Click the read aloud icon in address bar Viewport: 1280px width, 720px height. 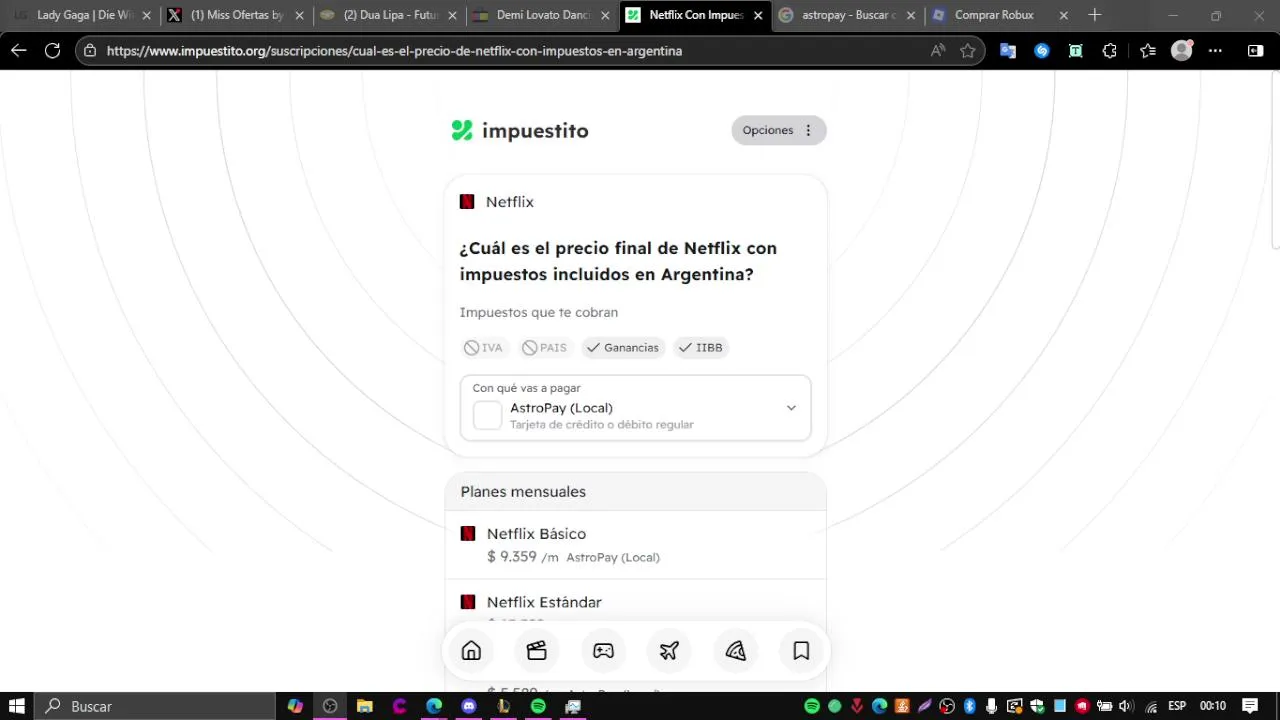pos(937,50)
